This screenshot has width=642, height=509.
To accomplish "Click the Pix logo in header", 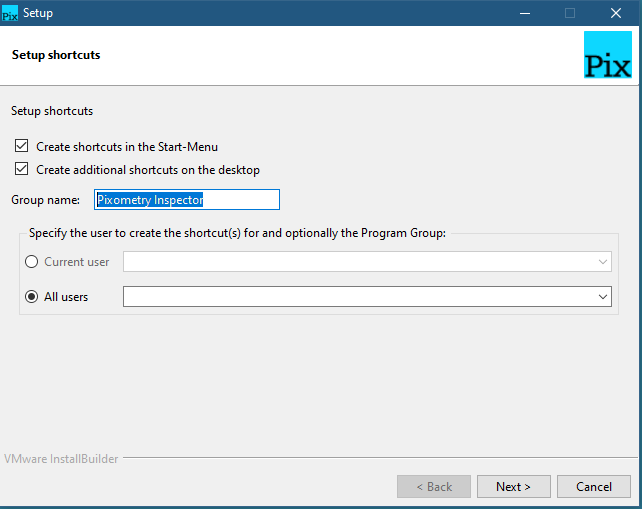I will pos(608,54).
